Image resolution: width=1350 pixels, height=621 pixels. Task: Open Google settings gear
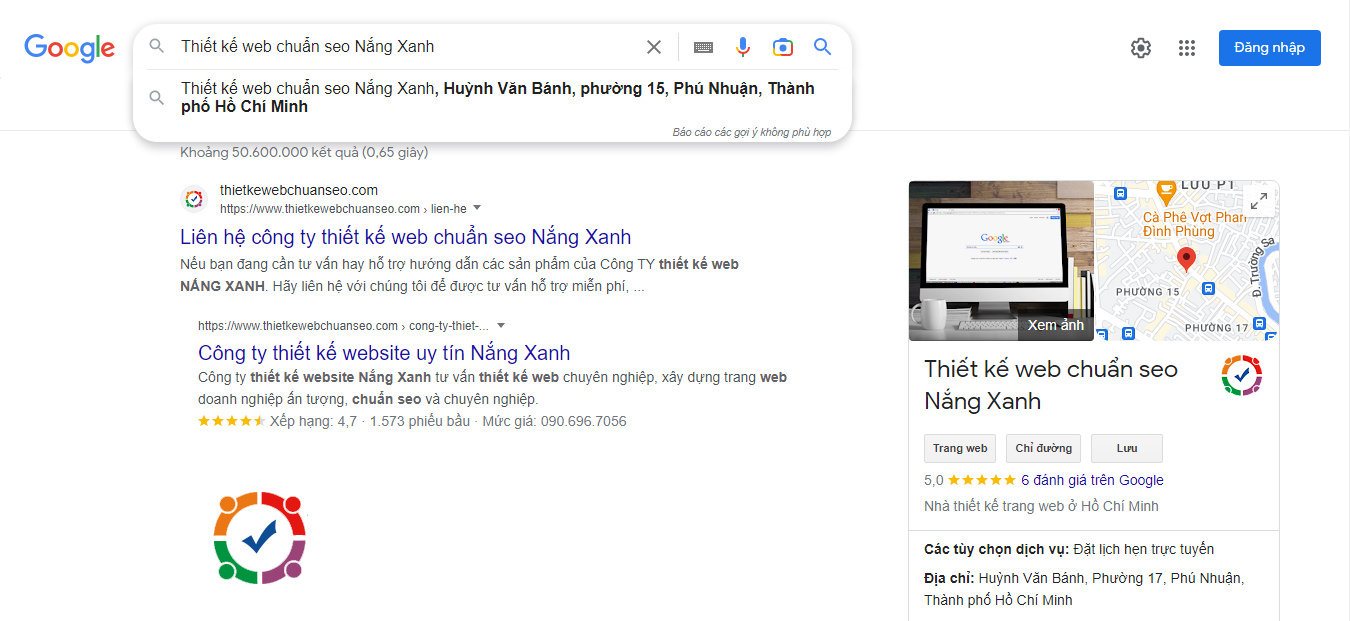coord(1141,48)
